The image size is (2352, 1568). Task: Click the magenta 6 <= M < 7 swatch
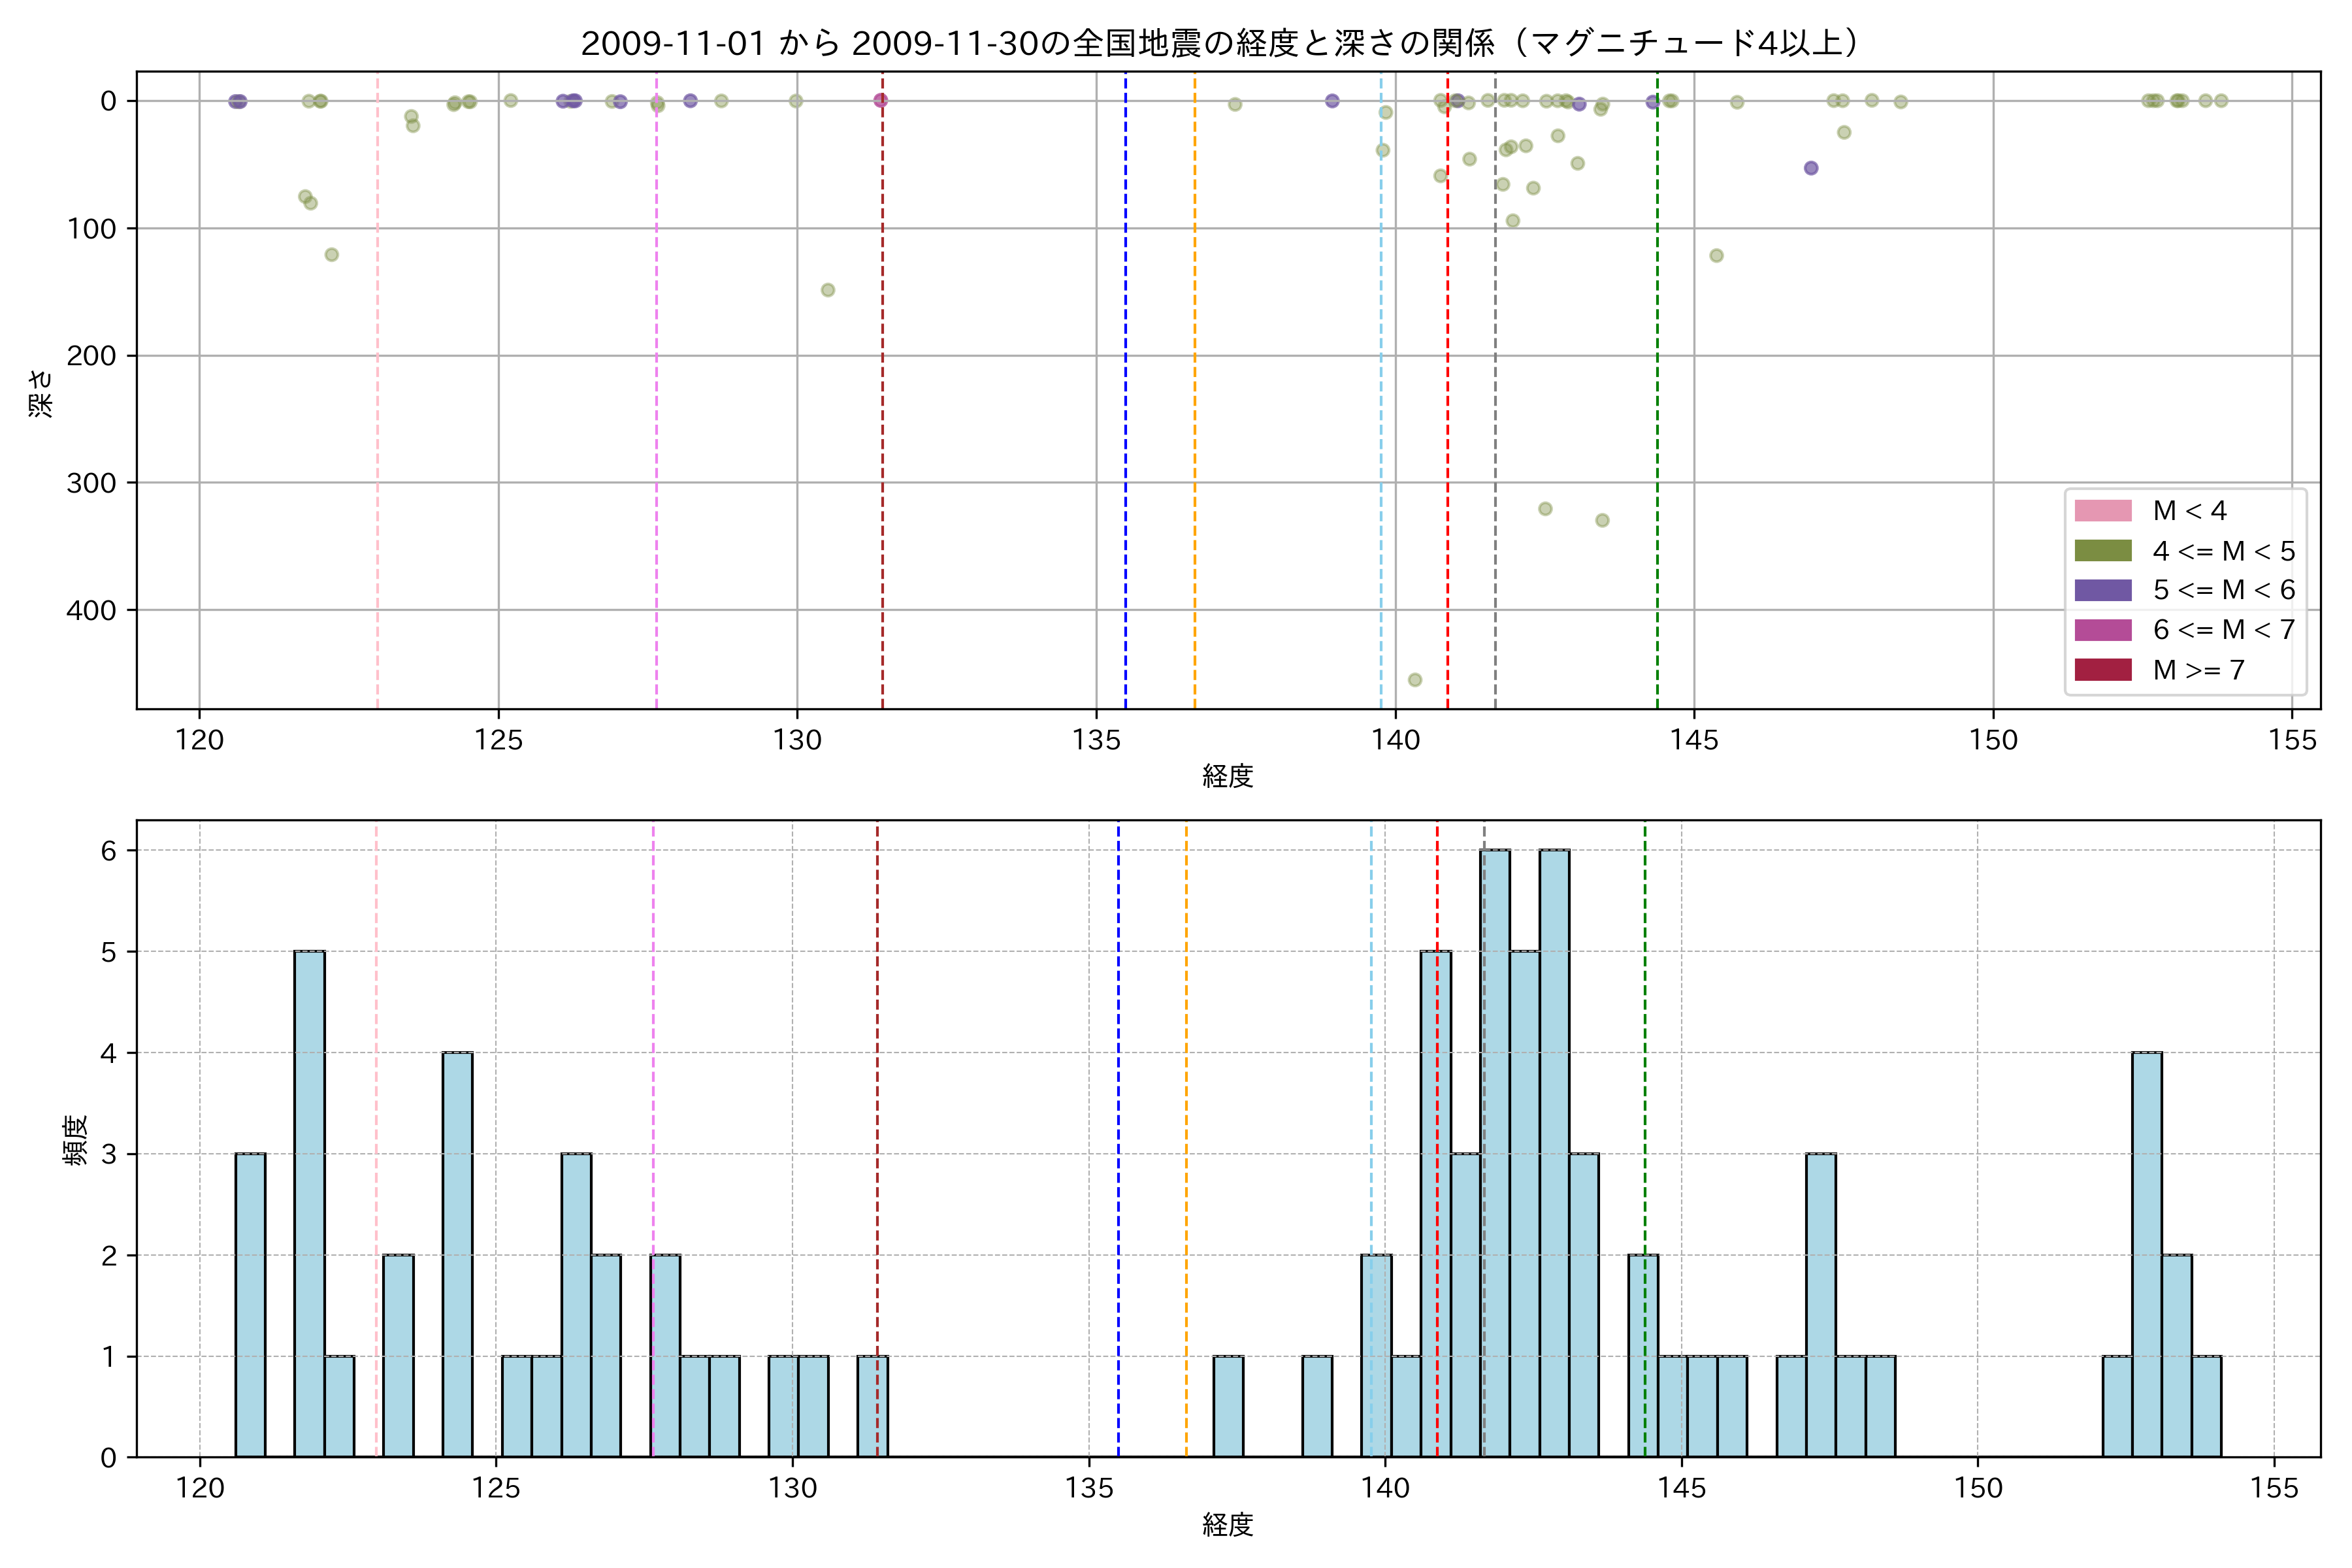[x=2103, y=630]
